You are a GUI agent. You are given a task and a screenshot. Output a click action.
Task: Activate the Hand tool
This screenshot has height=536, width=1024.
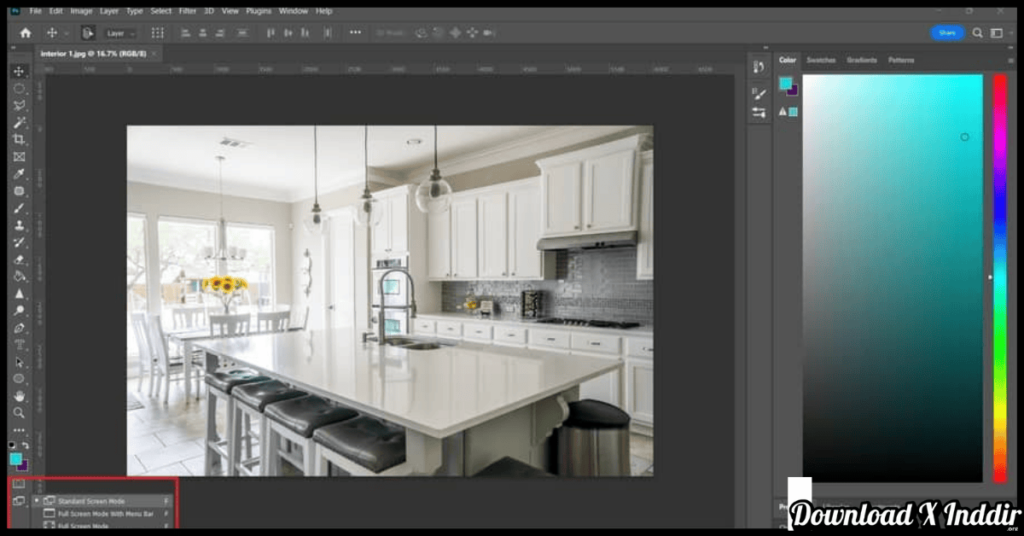click(x=19, y=395)
